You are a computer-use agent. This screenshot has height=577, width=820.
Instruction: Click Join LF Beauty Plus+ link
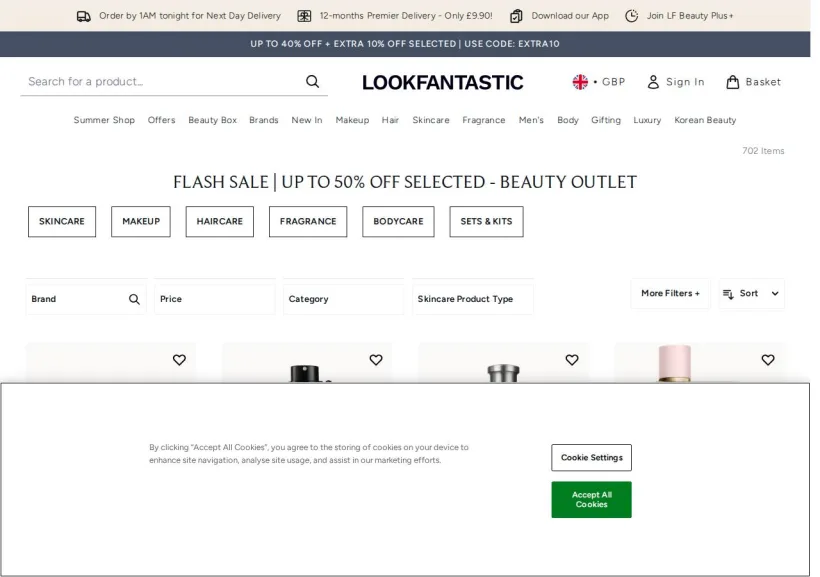pos(690,16)
